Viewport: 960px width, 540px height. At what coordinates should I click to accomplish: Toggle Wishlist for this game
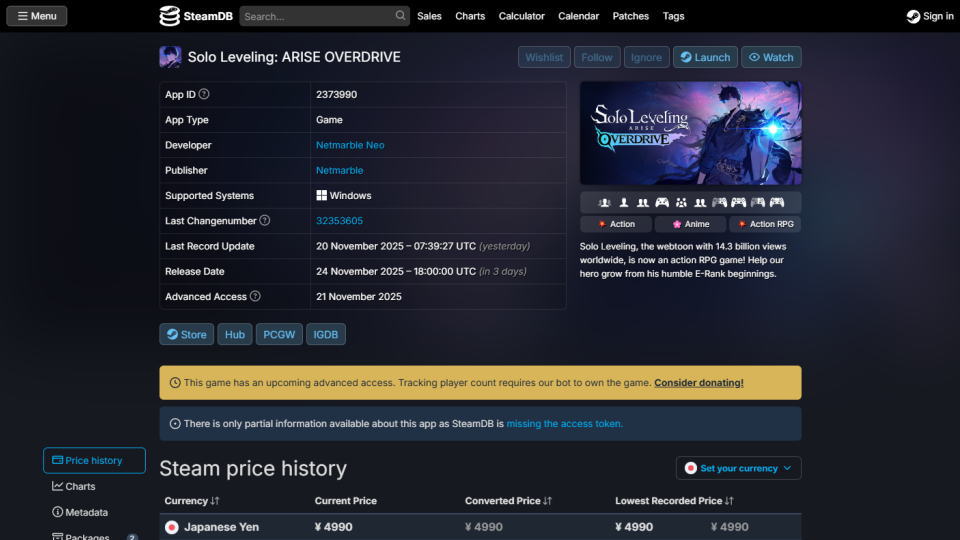pyautogui.click(x=544, y=57)
